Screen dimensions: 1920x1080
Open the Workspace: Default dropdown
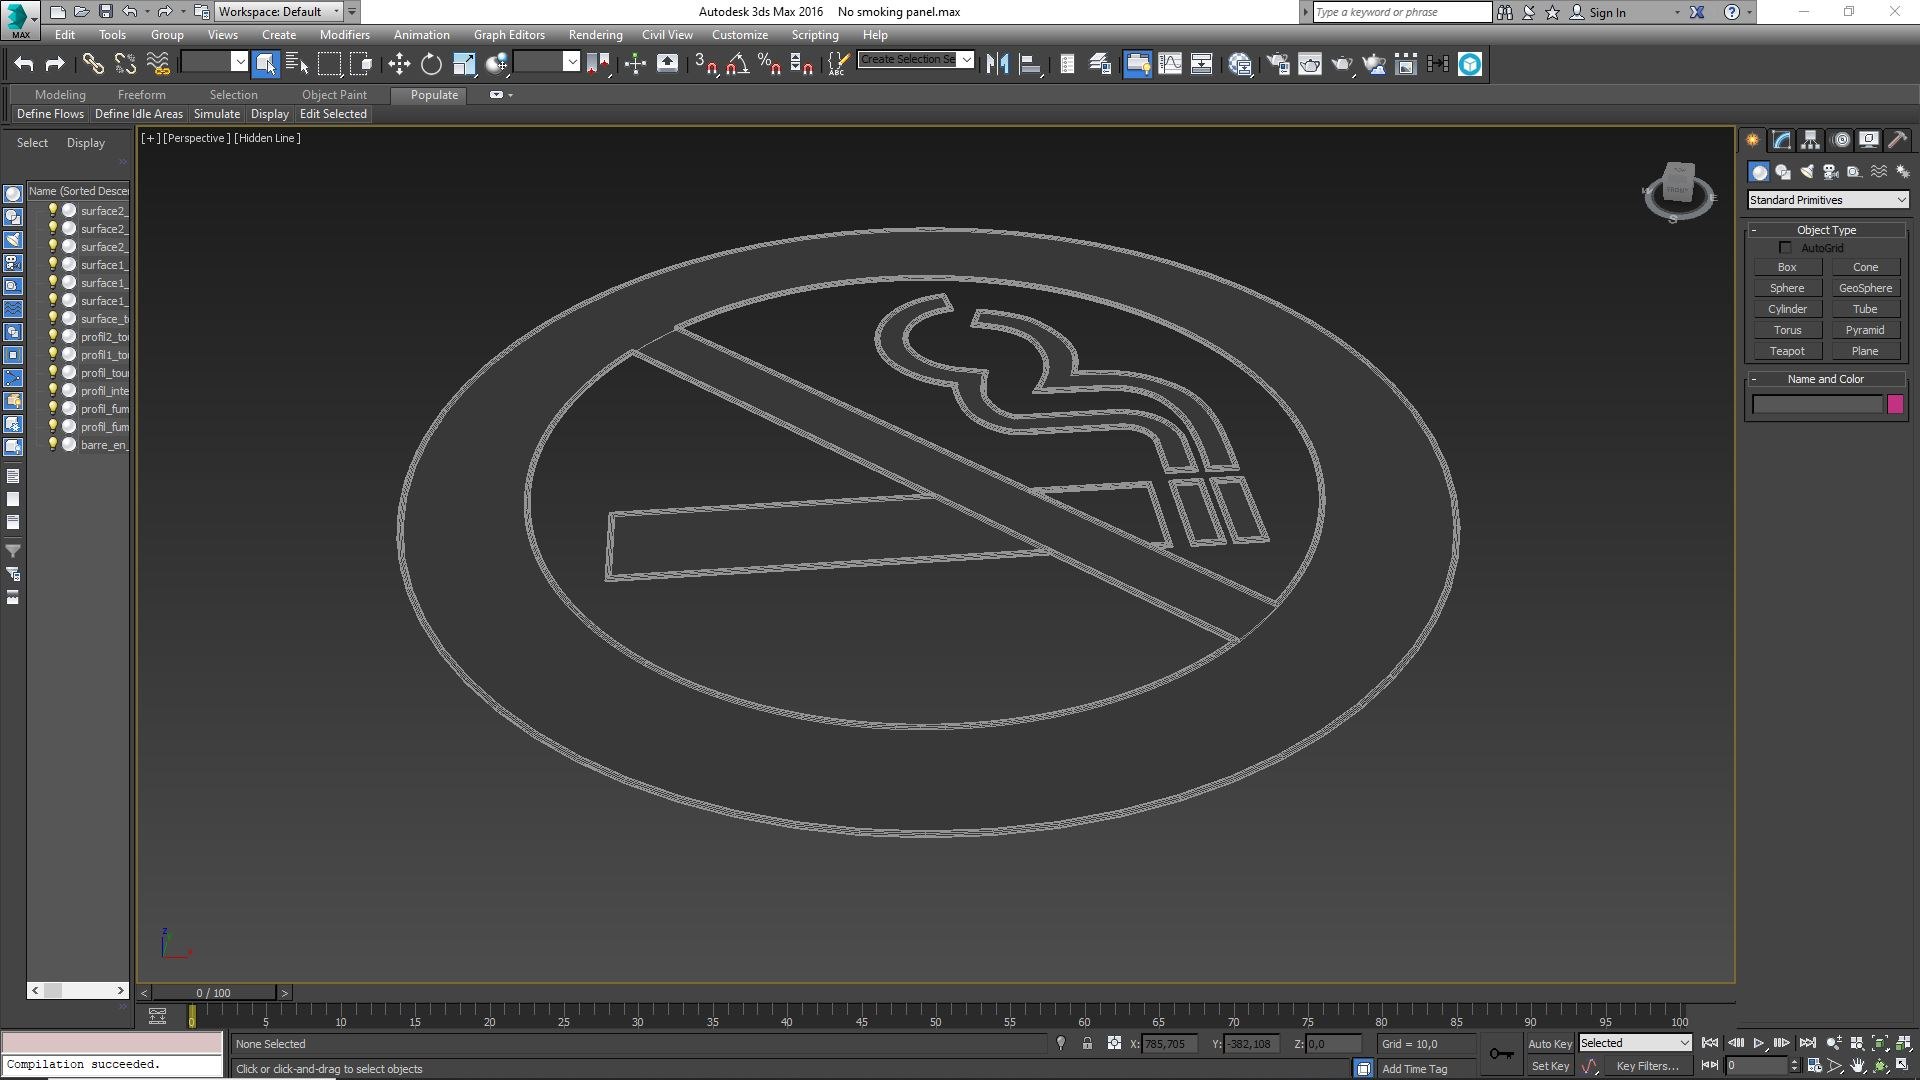[279, 12]
